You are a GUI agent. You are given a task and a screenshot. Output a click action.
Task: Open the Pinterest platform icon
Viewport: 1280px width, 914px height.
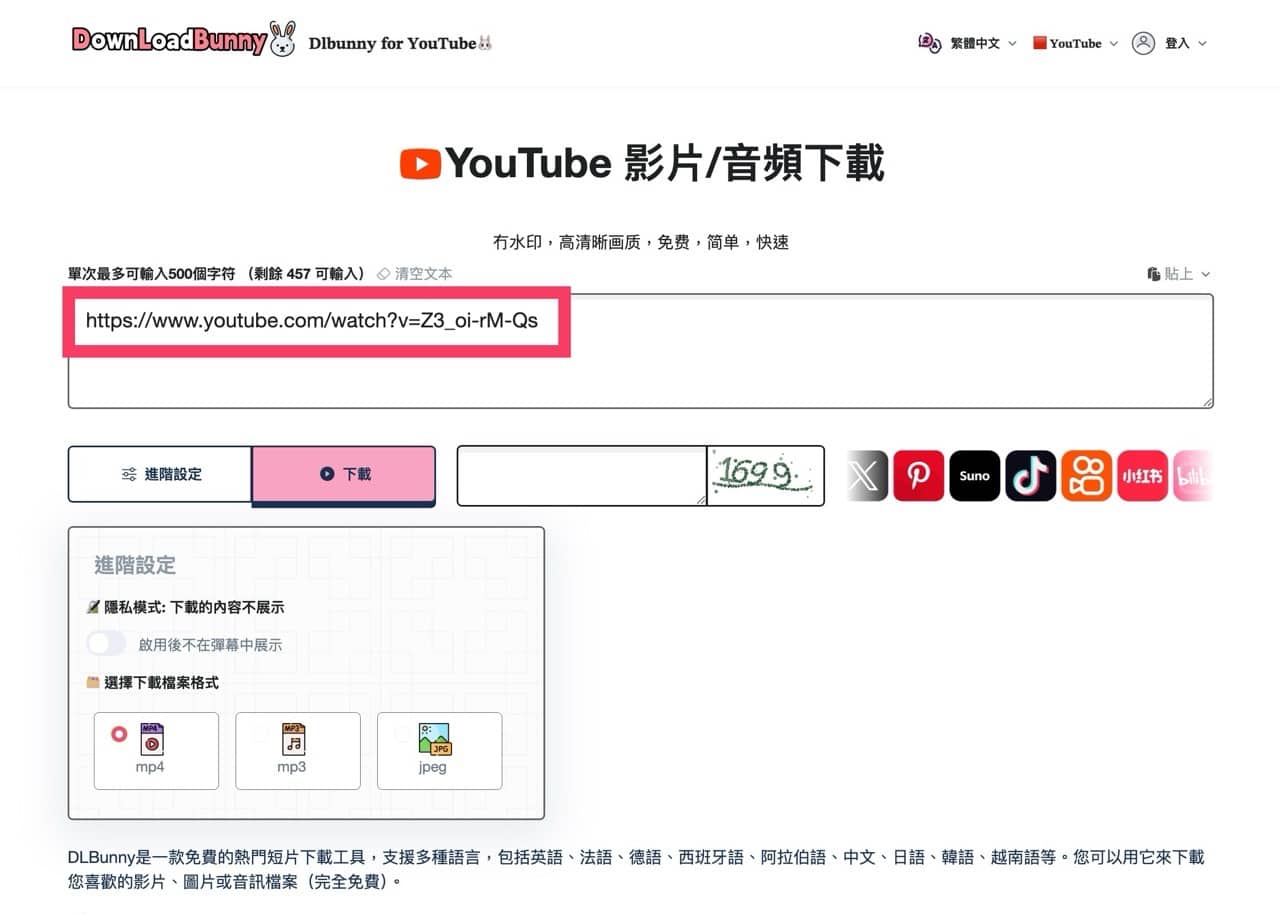918,476
